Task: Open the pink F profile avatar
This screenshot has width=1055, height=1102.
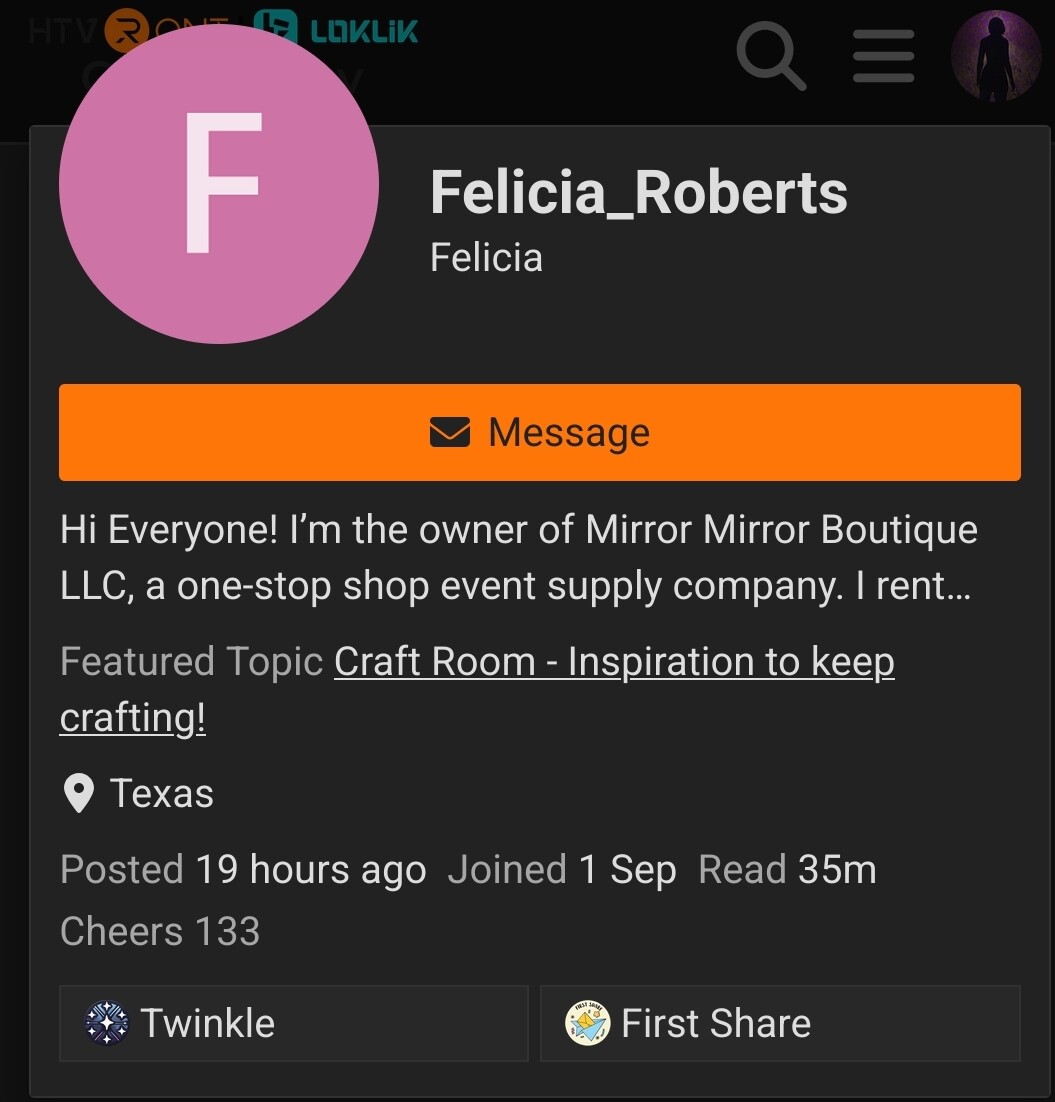Action: [x=219, y=184]
